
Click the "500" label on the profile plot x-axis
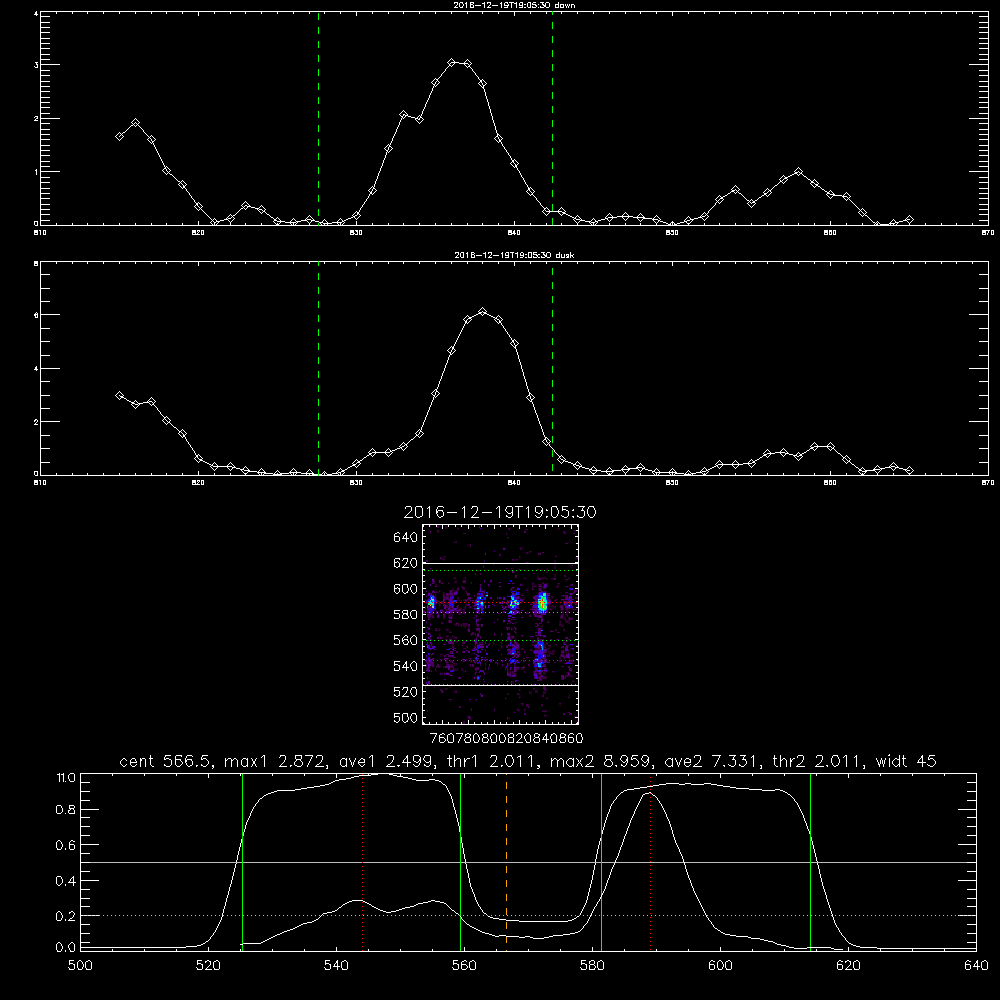click(80, 966)
